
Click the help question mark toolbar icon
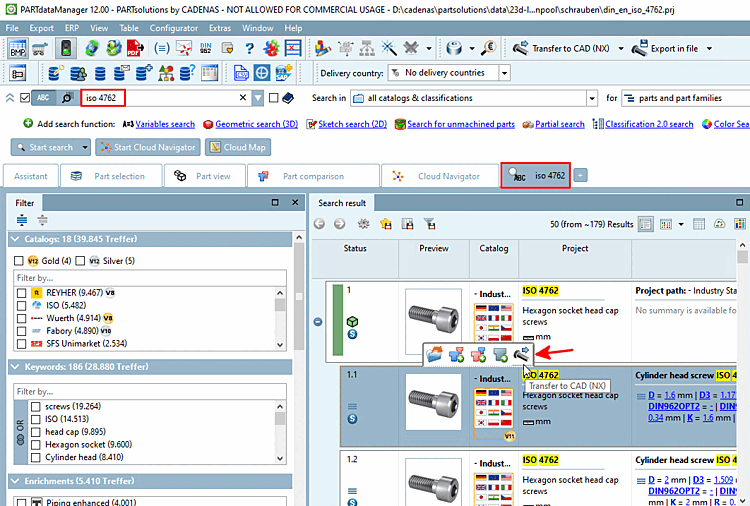tap(247, 48)
